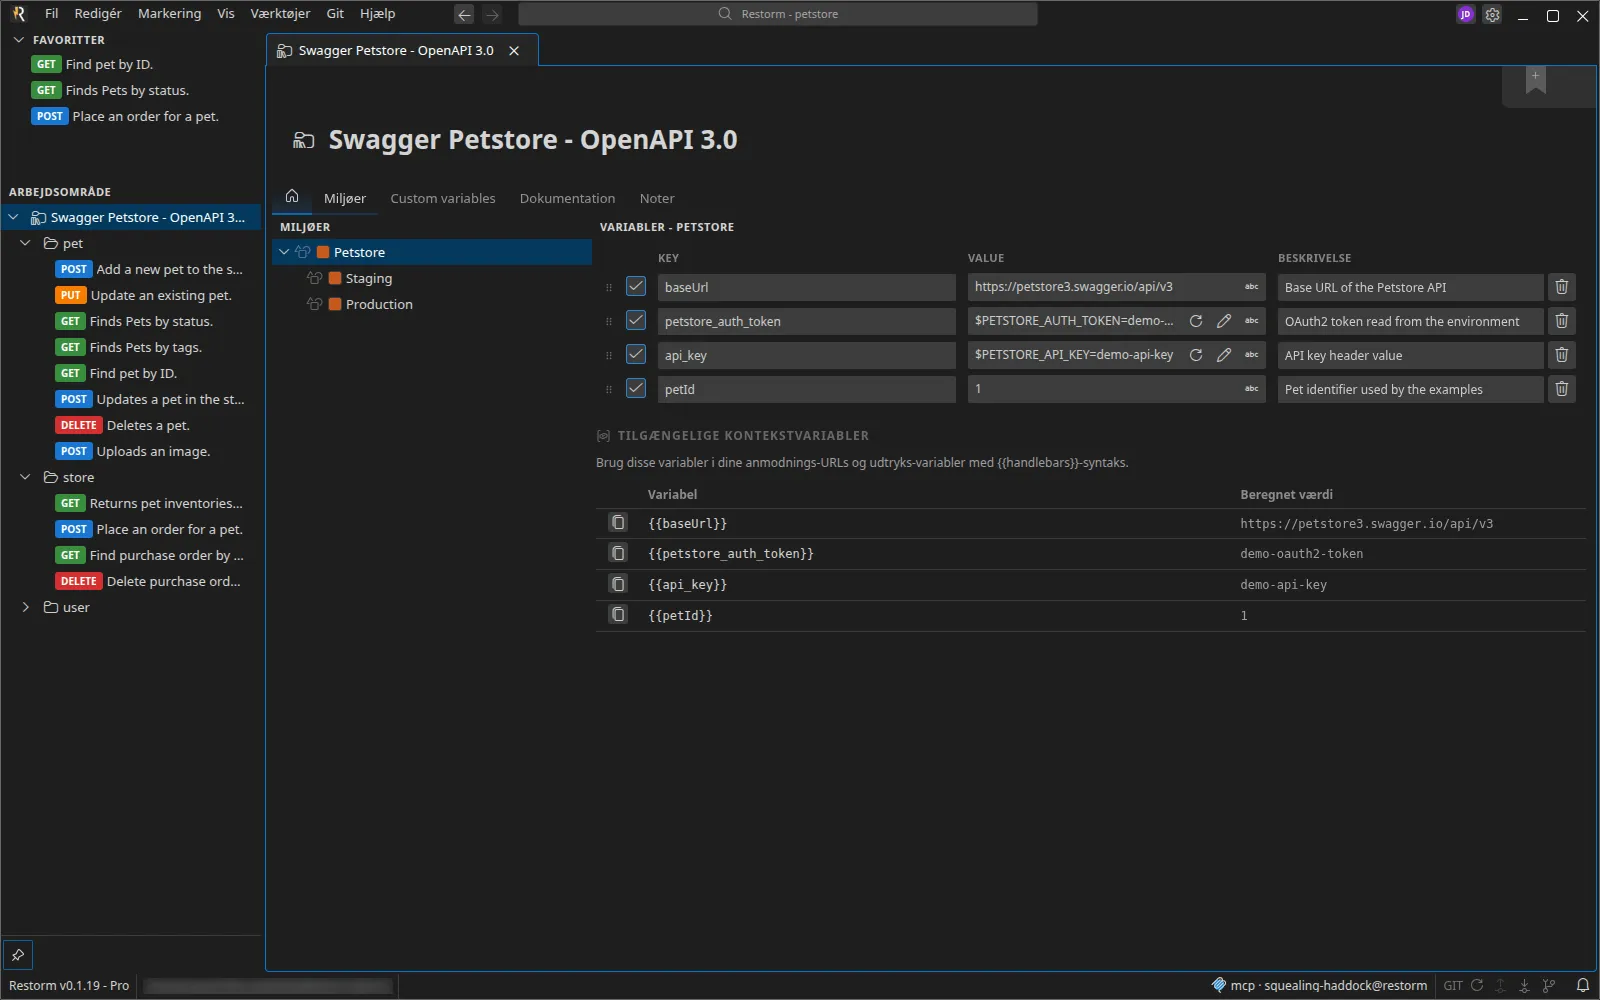Edit the petstore_auth_token value with pencil icon
The height and width of the screenshot is (1000, 1600).
(x=1223, y=321)
